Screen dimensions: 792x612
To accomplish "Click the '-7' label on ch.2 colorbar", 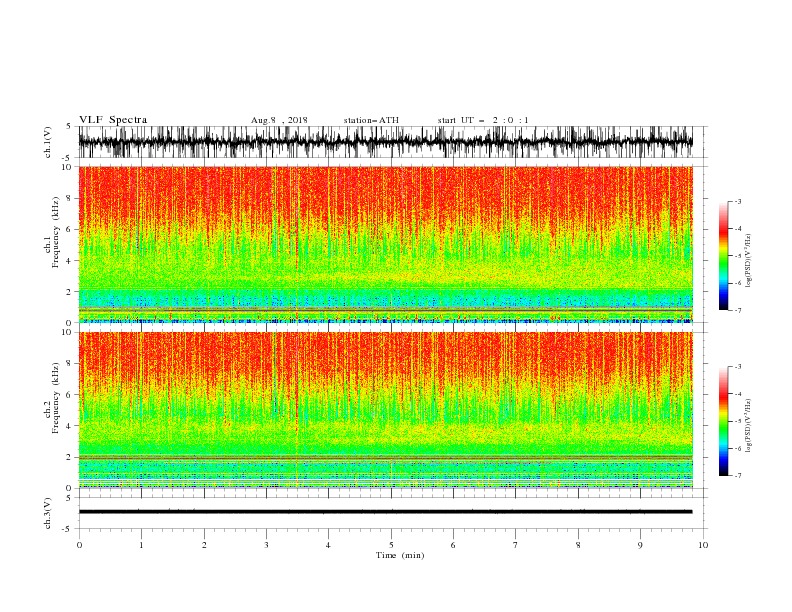I will [x=737, y=476].
